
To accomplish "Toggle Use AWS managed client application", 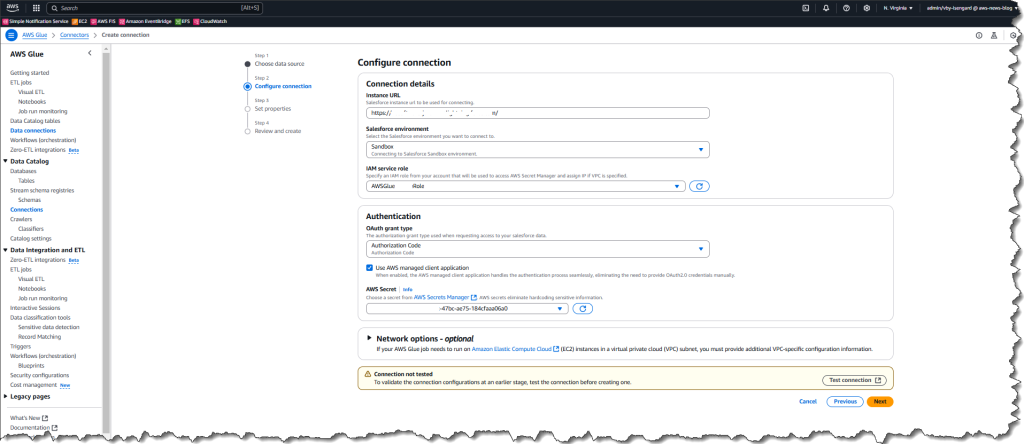I will [x=370, y=268].
